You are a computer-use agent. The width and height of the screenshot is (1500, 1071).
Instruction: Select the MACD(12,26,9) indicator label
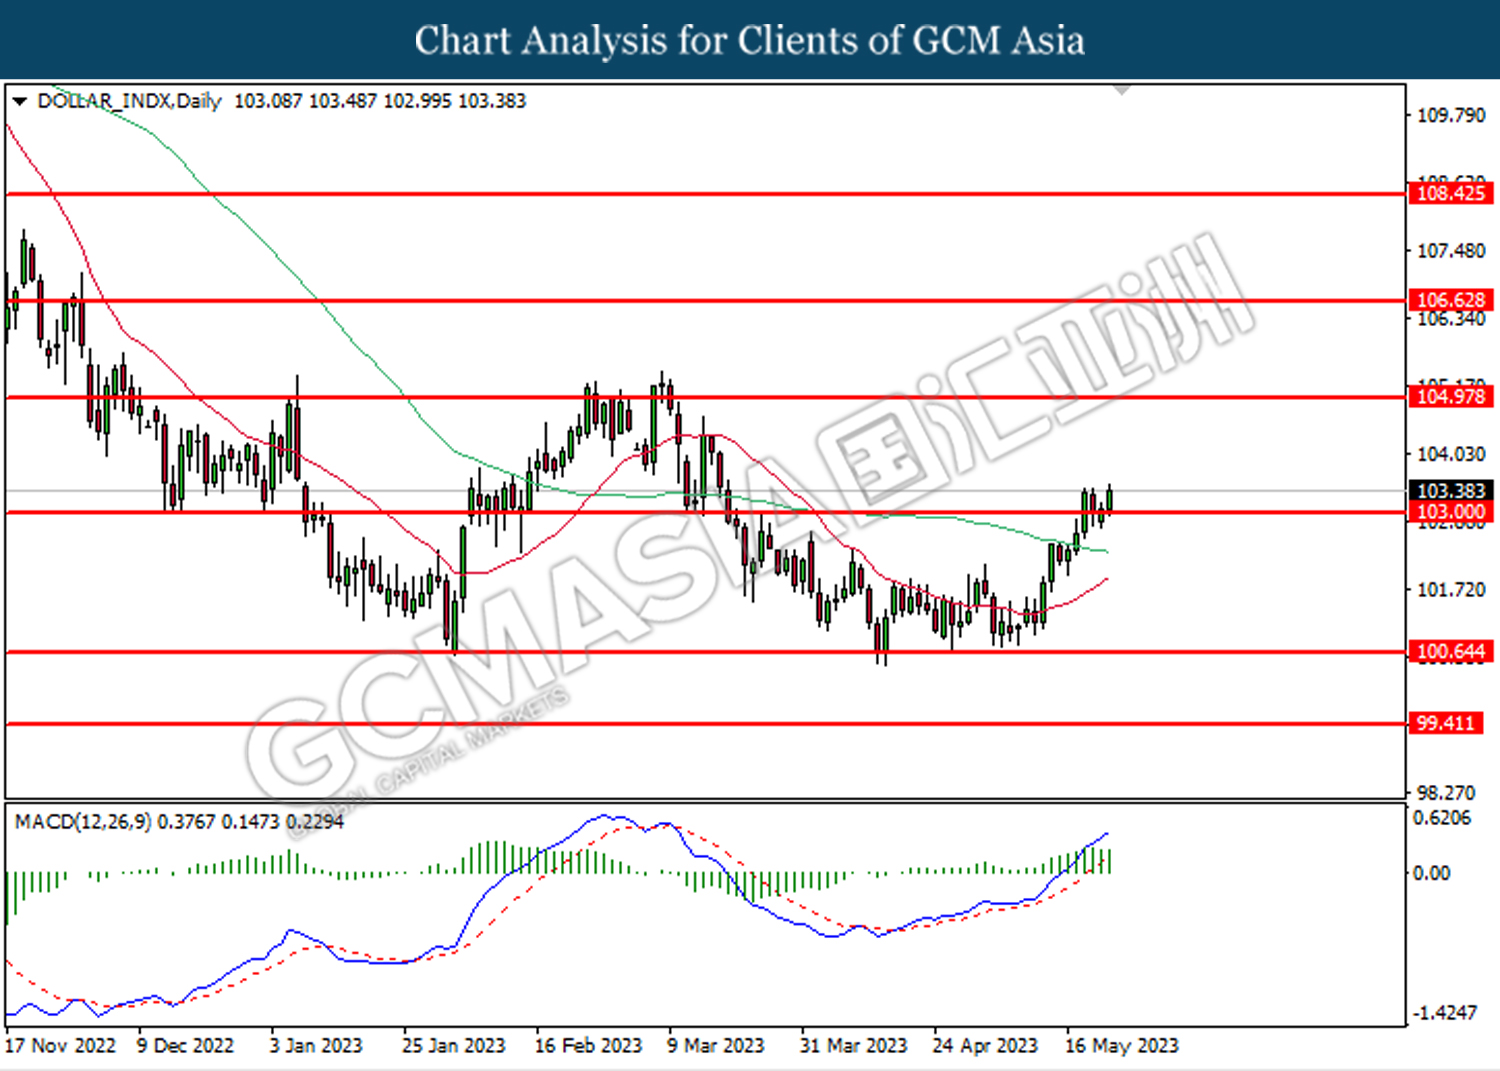83,822
